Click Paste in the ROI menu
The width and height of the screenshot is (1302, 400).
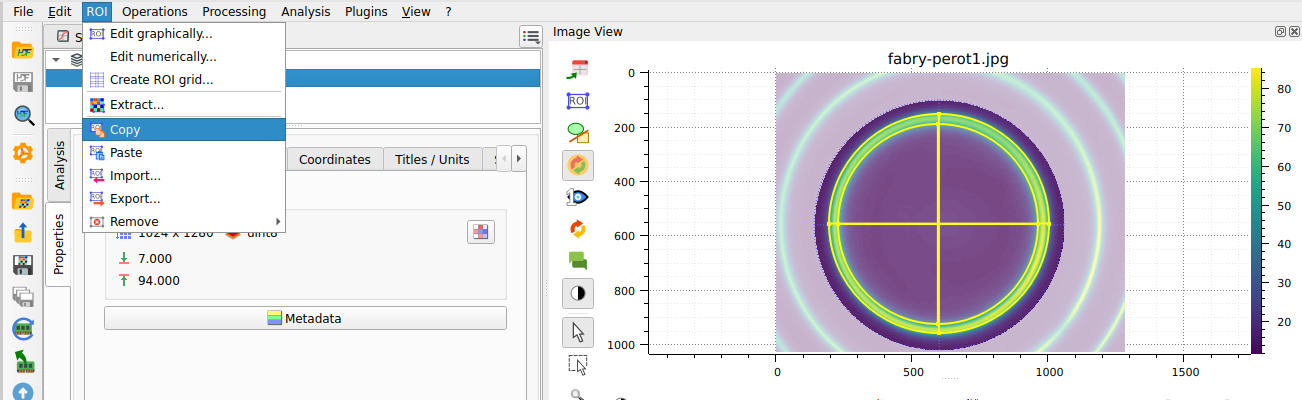[184, 153]
